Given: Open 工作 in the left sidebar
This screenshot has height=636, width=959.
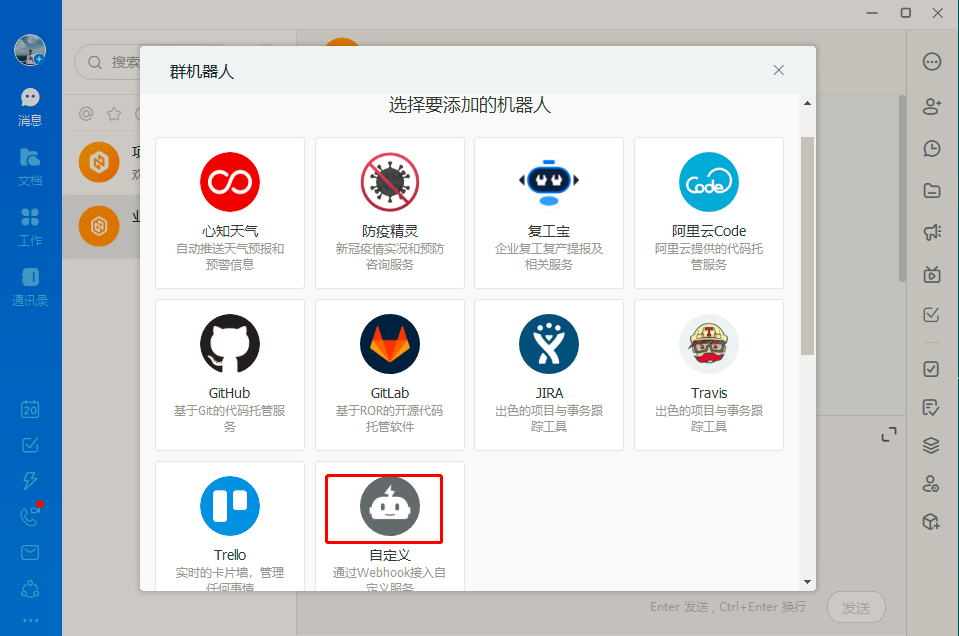Looking at the screenshot, I should pos(30,227).
